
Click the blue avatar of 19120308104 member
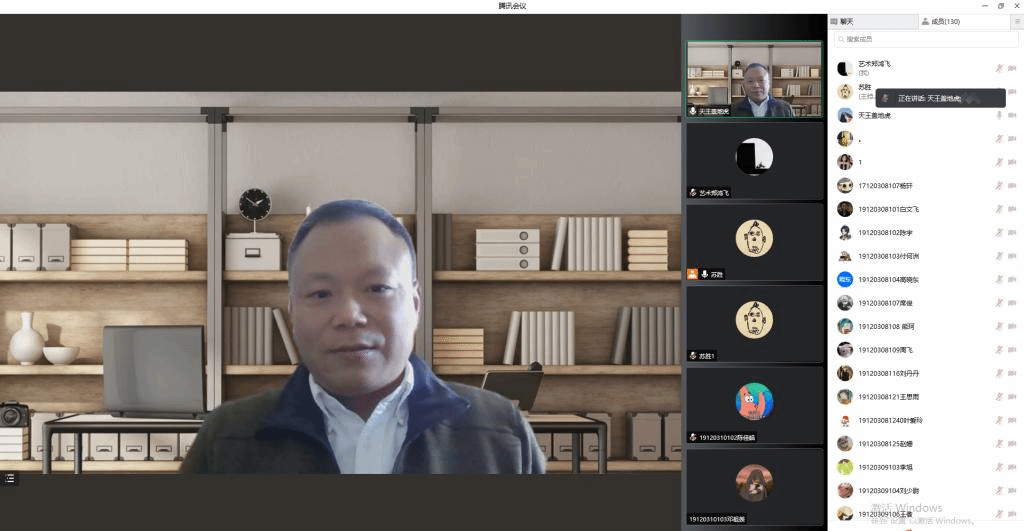click(845, 279)
